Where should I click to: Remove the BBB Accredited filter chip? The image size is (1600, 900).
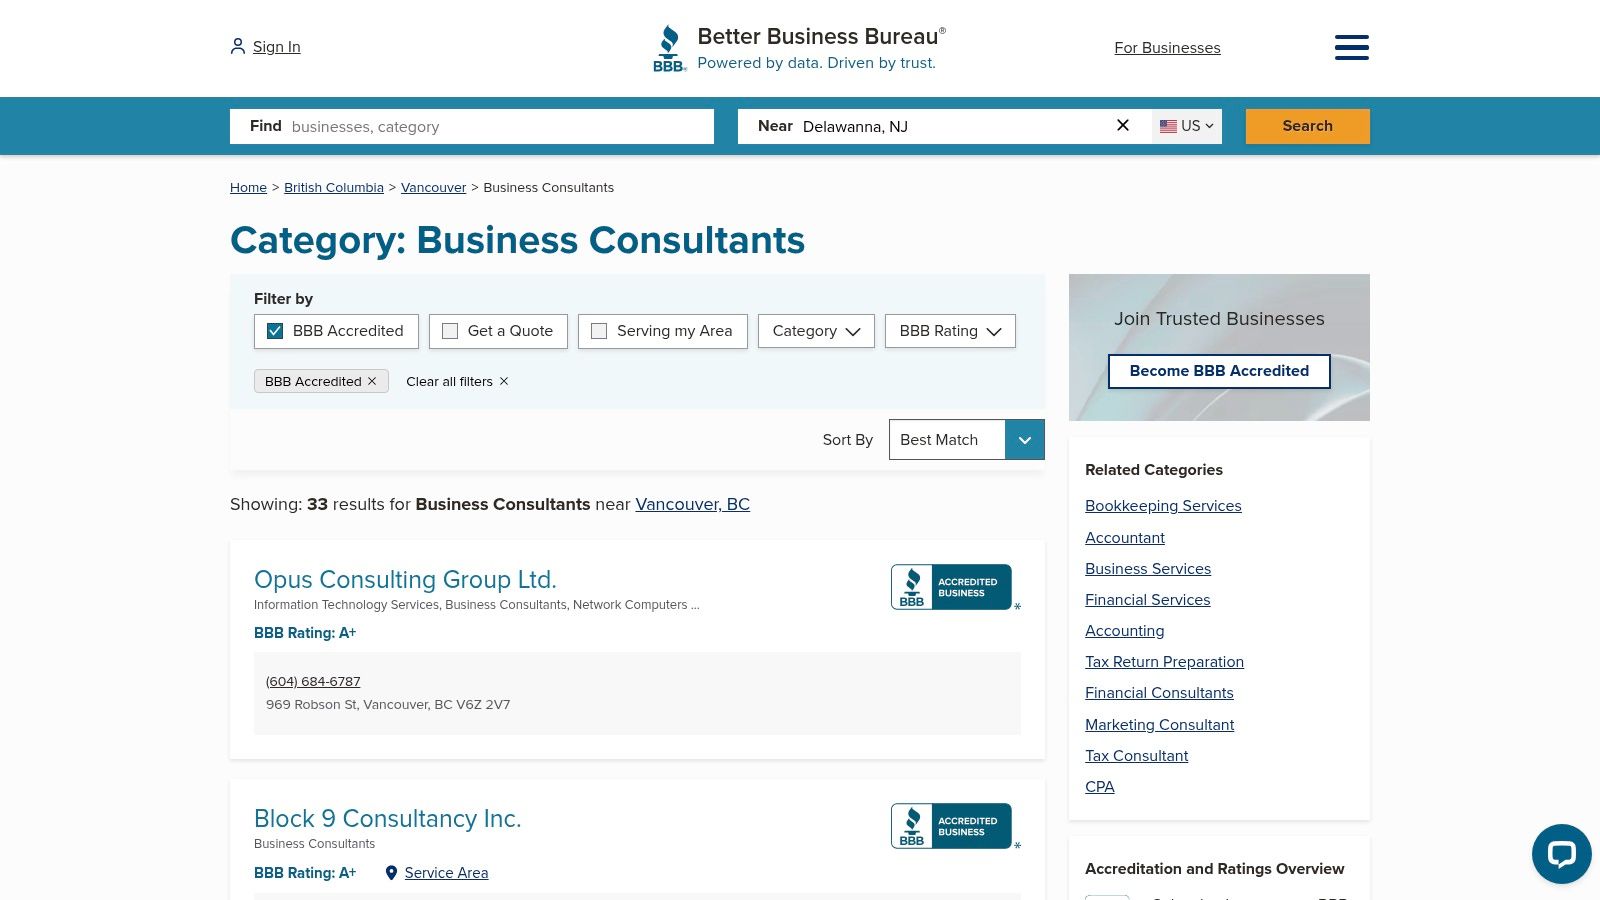tap(372, 381)
